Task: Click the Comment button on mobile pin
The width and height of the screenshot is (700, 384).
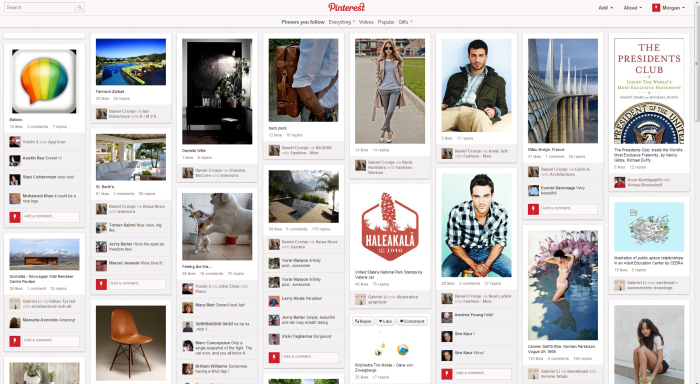Action: (412, 321)
